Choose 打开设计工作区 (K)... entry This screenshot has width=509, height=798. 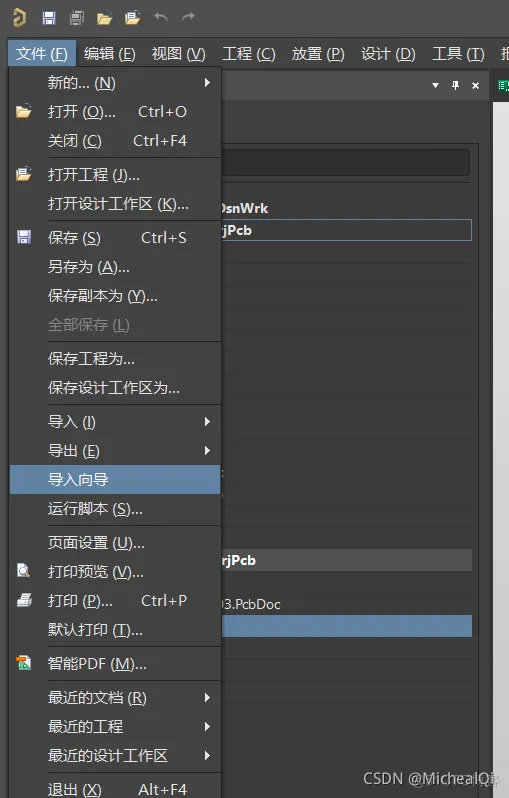tap(115, 204)
